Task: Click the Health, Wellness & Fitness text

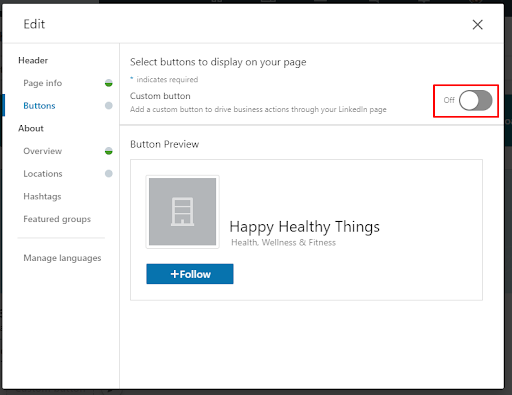Action: click(x=283, y=242)
